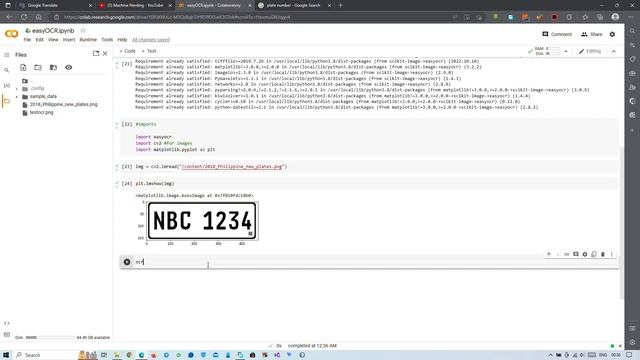Open Windows notification center

[629, 355]
